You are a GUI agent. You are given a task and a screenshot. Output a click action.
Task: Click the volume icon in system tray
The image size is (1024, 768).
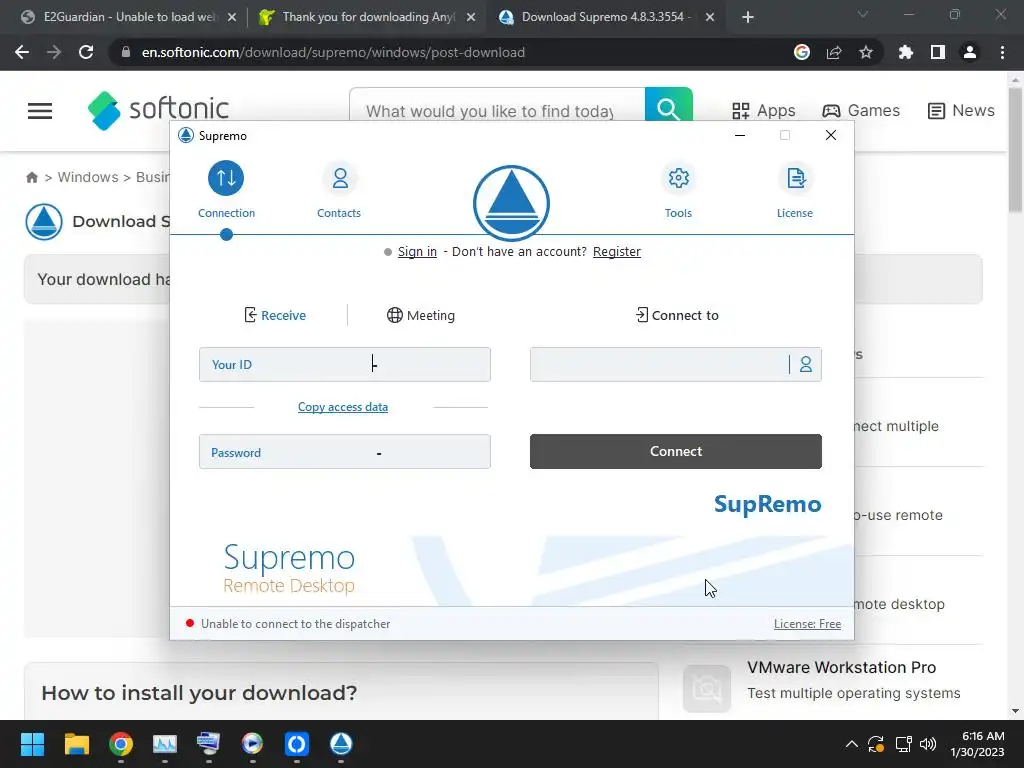(x=928, y=744)
